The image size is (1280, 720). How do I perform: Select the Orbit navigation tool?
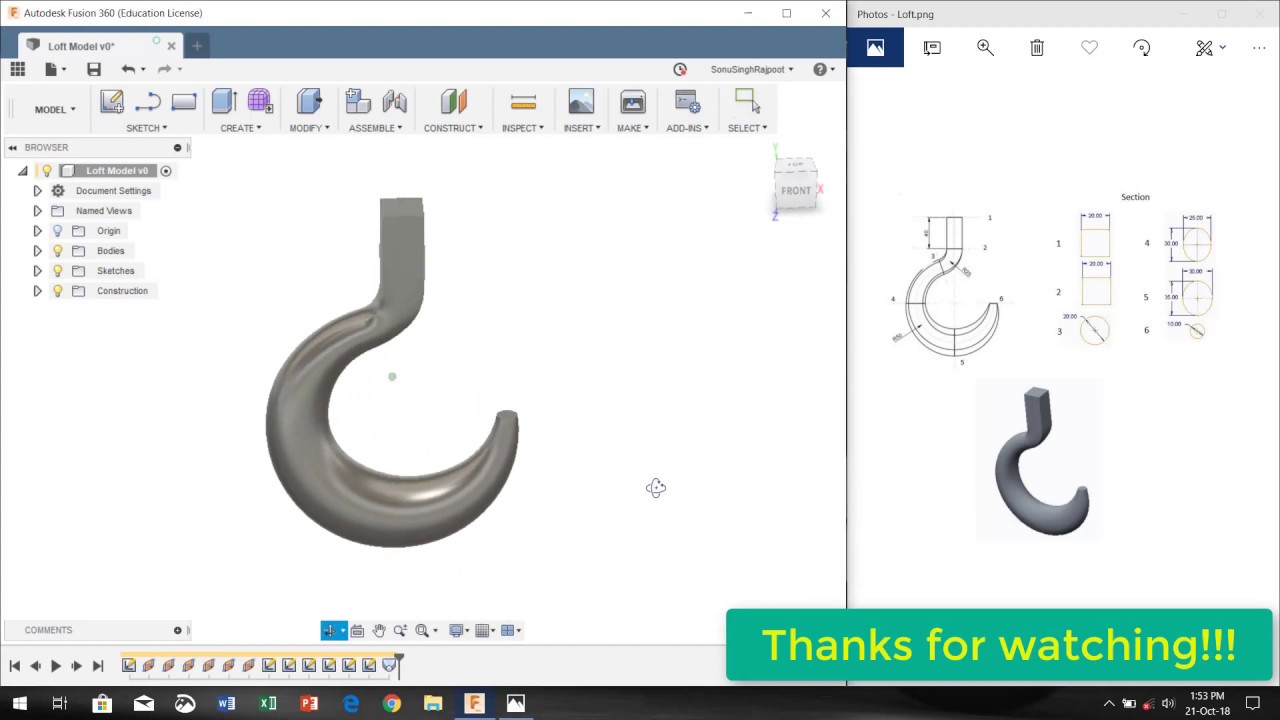point(330,630)
